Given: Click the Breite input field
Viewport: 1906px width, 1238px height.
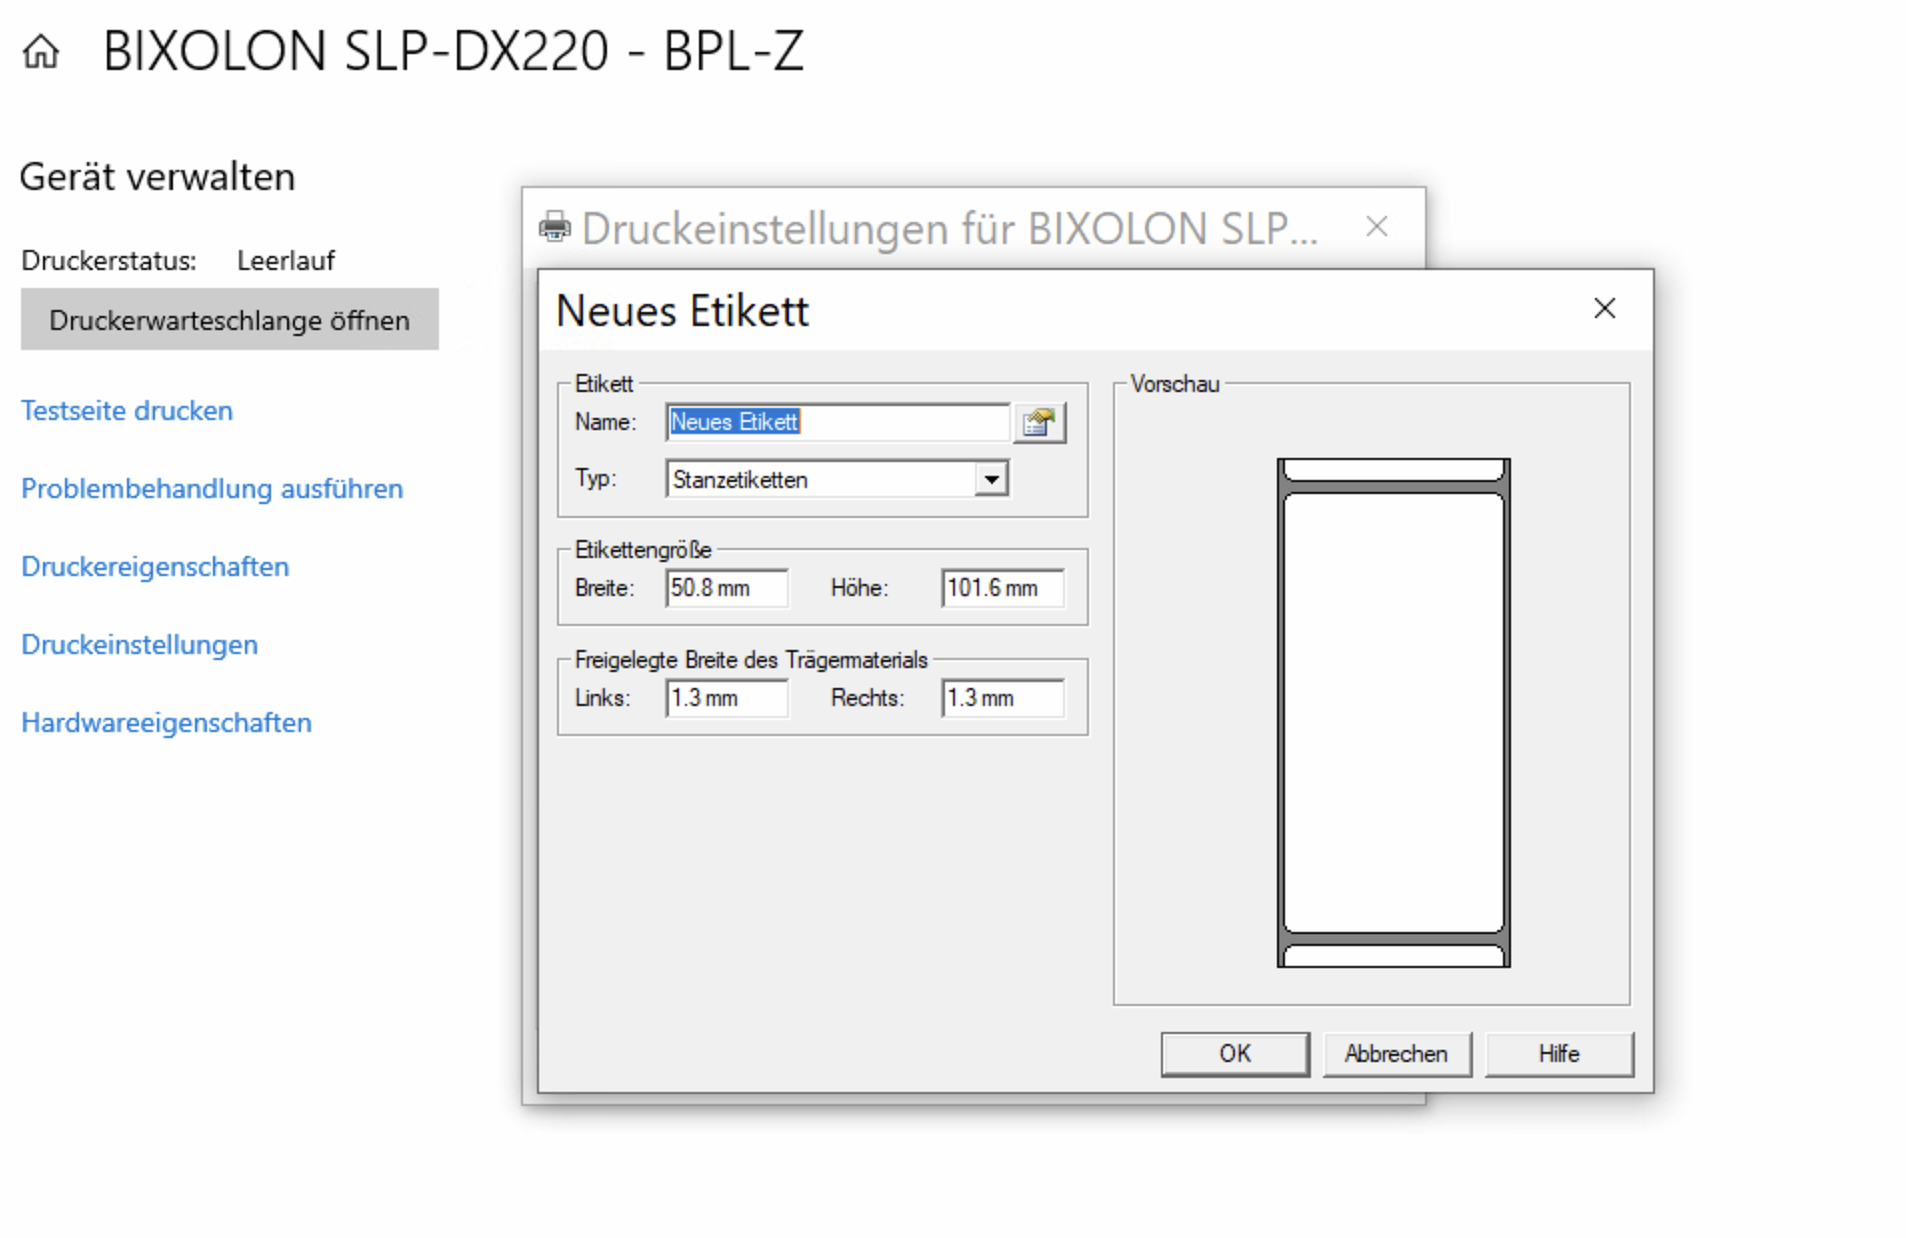Looking at the screenshot, I should pyautogui.click(x=725, y=588).
